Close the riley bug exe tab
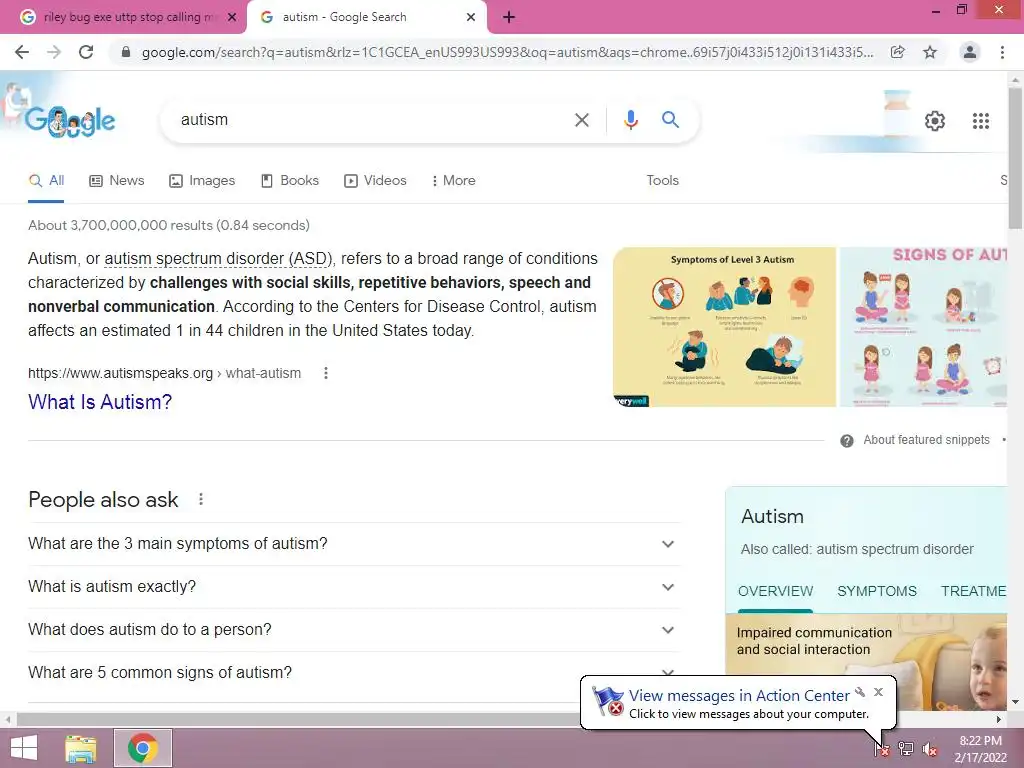The height and width of the screenshot is (768, 1024). click(232, 17)
